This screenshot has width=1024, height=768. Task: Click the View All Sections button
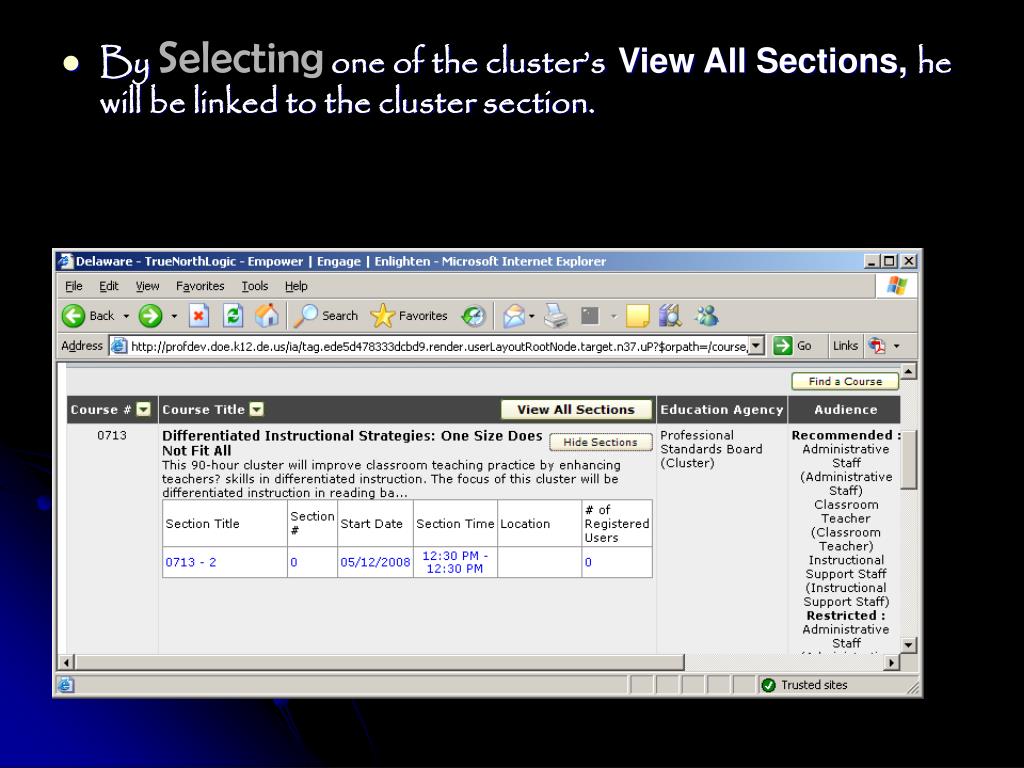pos(576,409)
